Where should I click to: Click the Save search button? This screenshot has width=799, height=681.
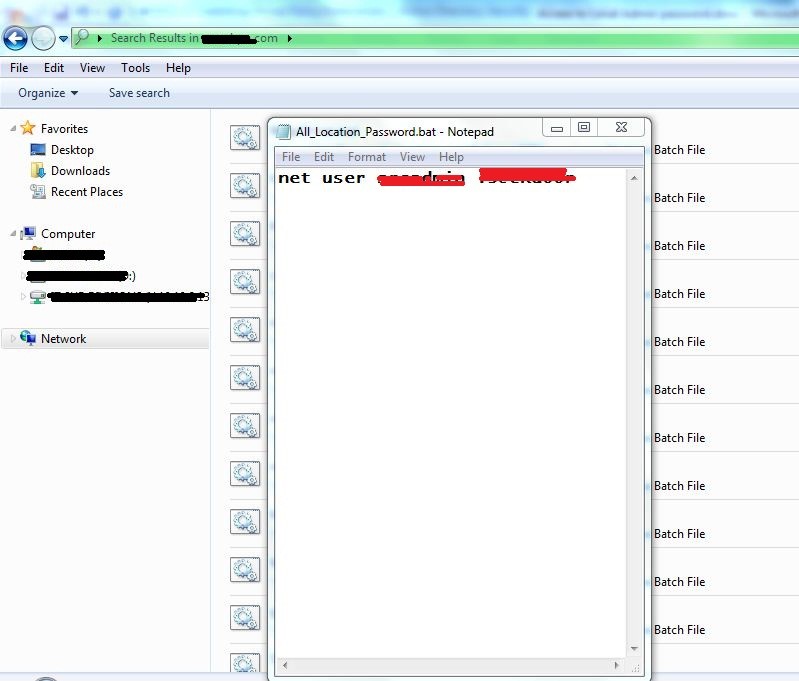(139, 93)
